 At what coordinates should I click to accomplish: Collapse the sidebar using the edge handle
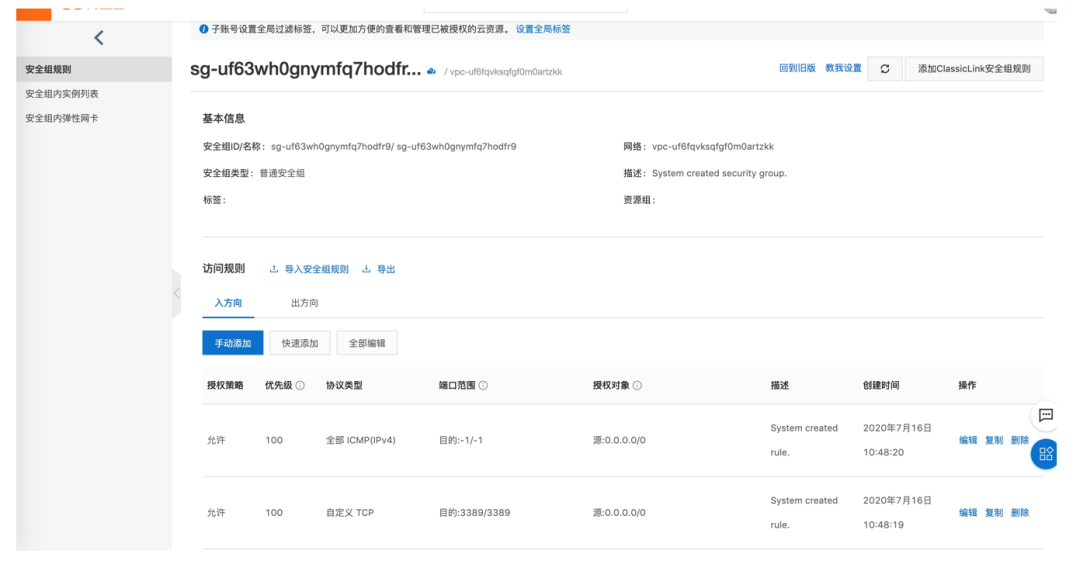click(x=177, y=293)
